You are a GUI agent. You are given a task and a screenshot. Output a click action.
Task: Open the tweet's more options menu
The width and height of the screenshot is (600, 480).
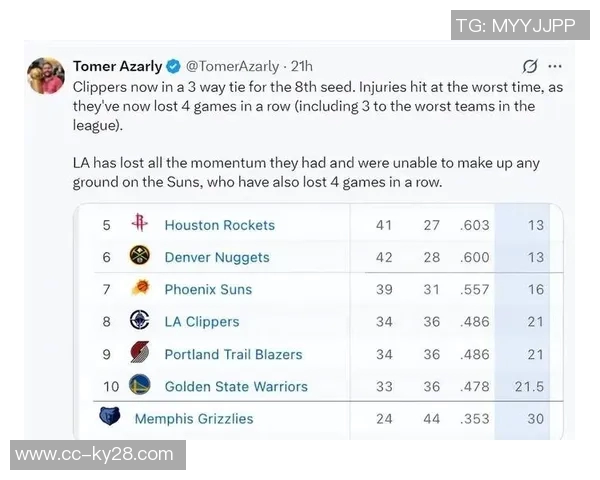[555, 66]
